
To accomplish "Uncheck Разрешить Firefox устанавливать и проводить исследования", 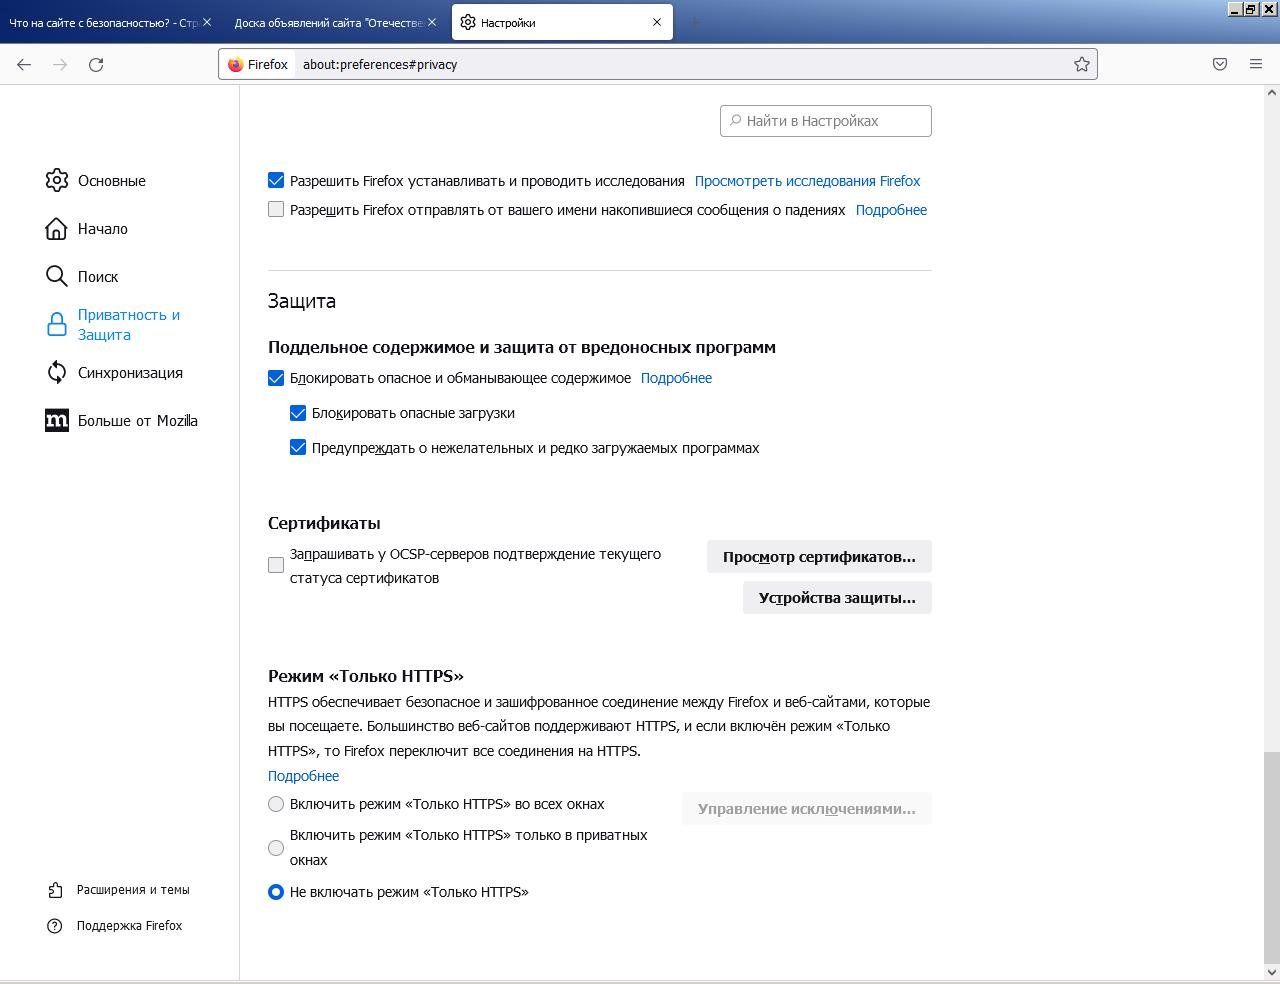I will [x=276, y=181].
